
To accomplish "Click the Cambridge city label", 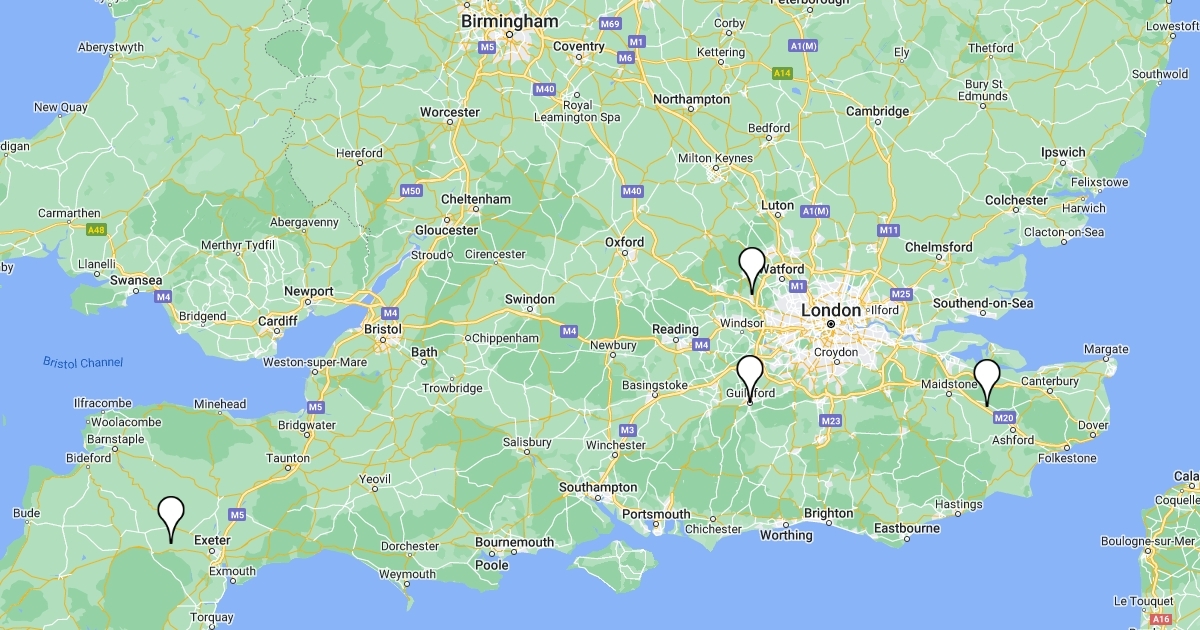I will click(x=877, y=111).
